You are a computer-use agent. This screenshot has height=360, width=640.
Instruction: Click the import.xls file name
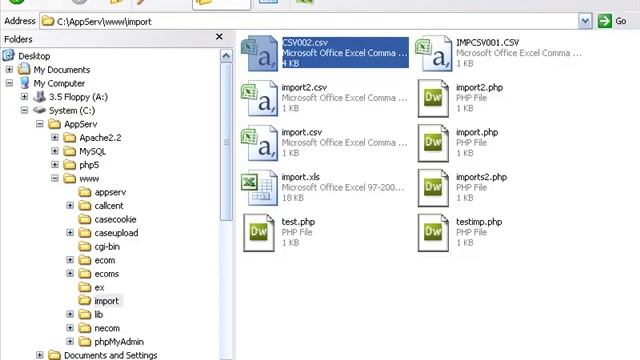(301, 177)
